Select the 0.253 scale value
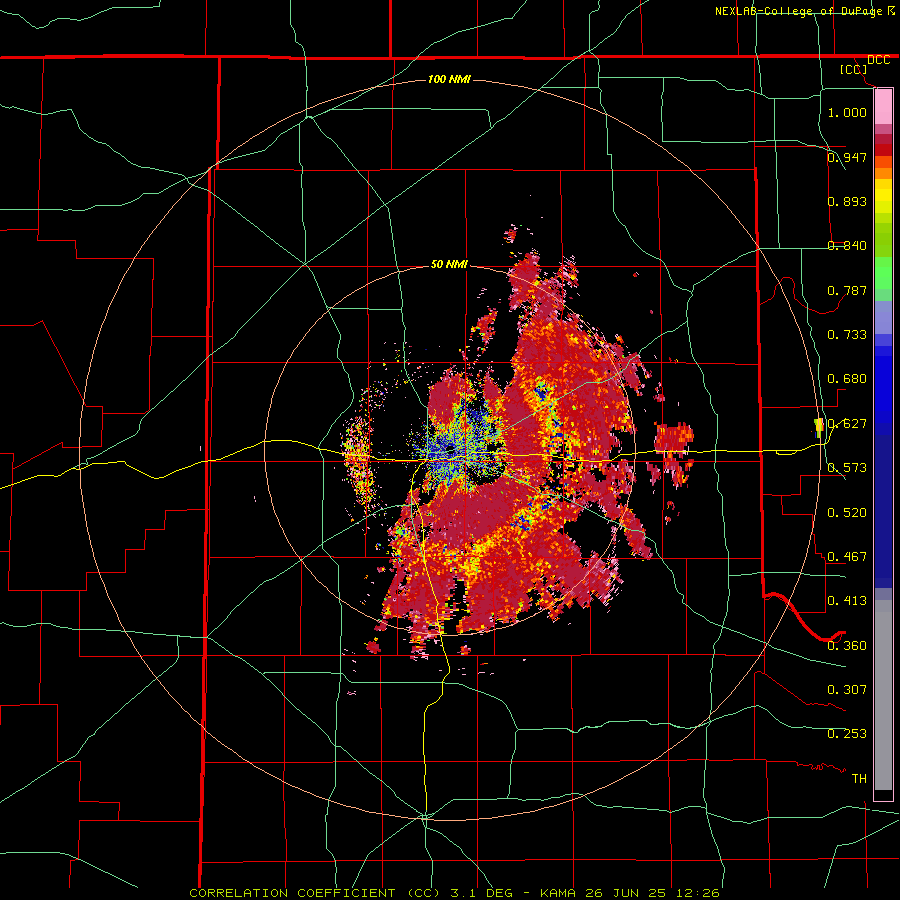Viewport: 900px width, 900px height. click(847, 734)
